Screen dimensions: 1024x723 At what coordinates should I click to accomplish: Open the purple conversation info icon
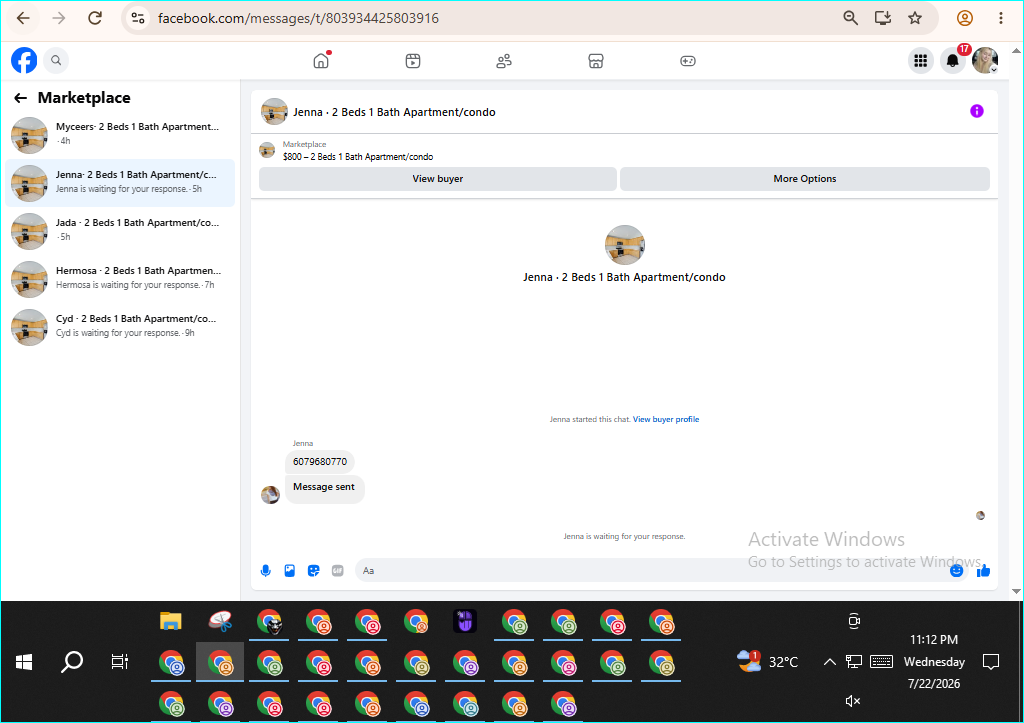976,111
